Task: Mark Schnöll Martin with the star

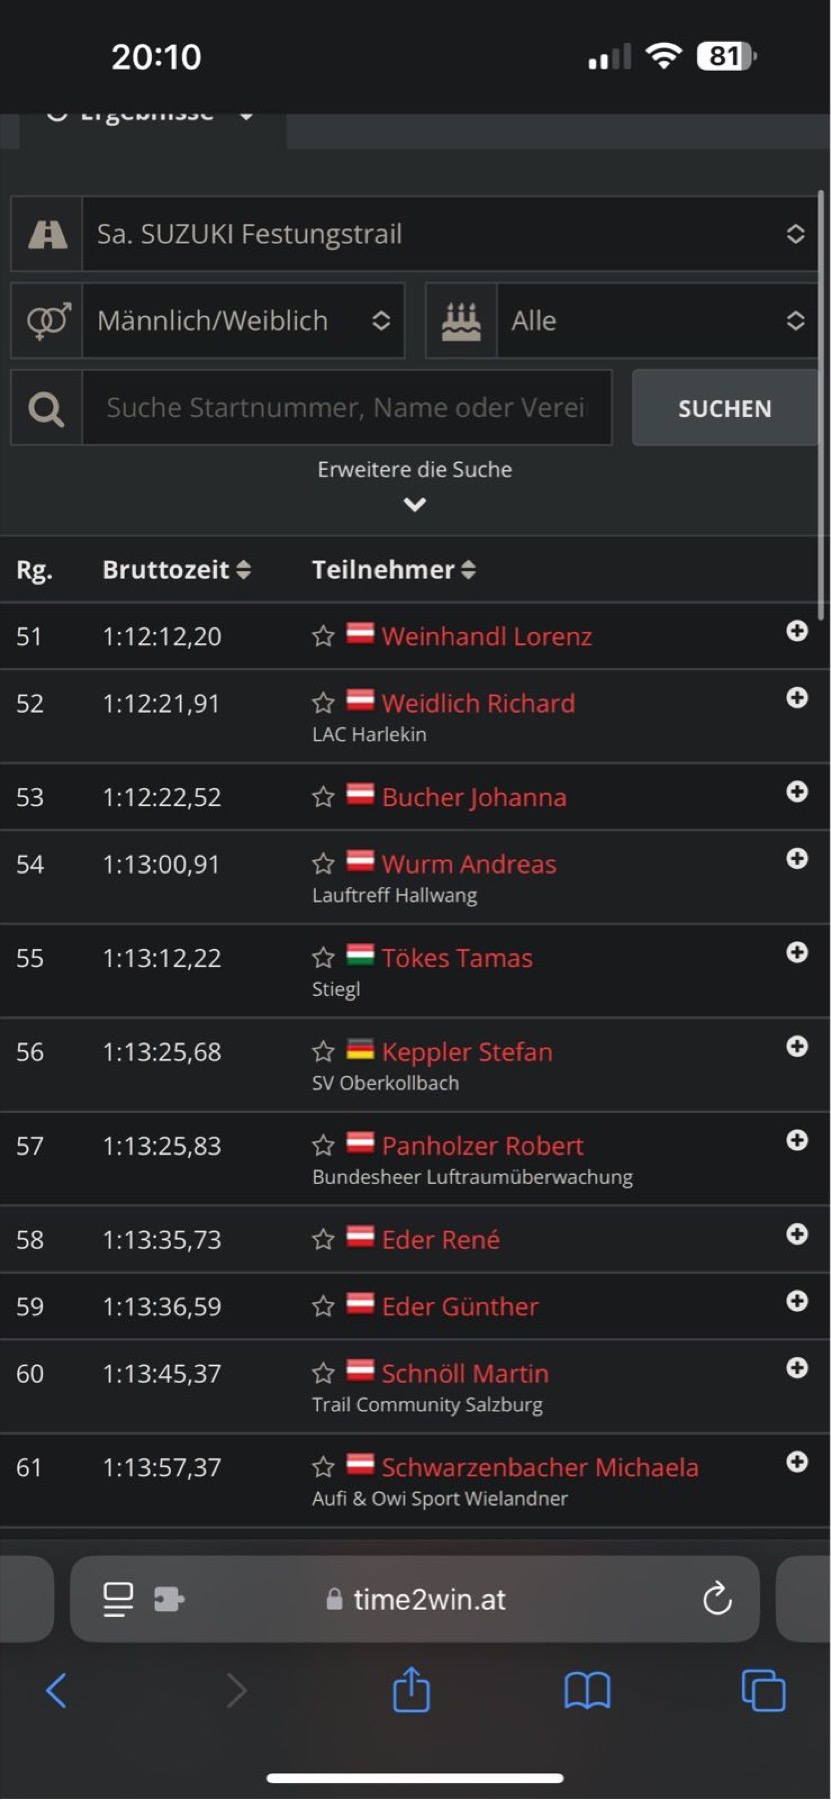Action: pos(323,1373)
